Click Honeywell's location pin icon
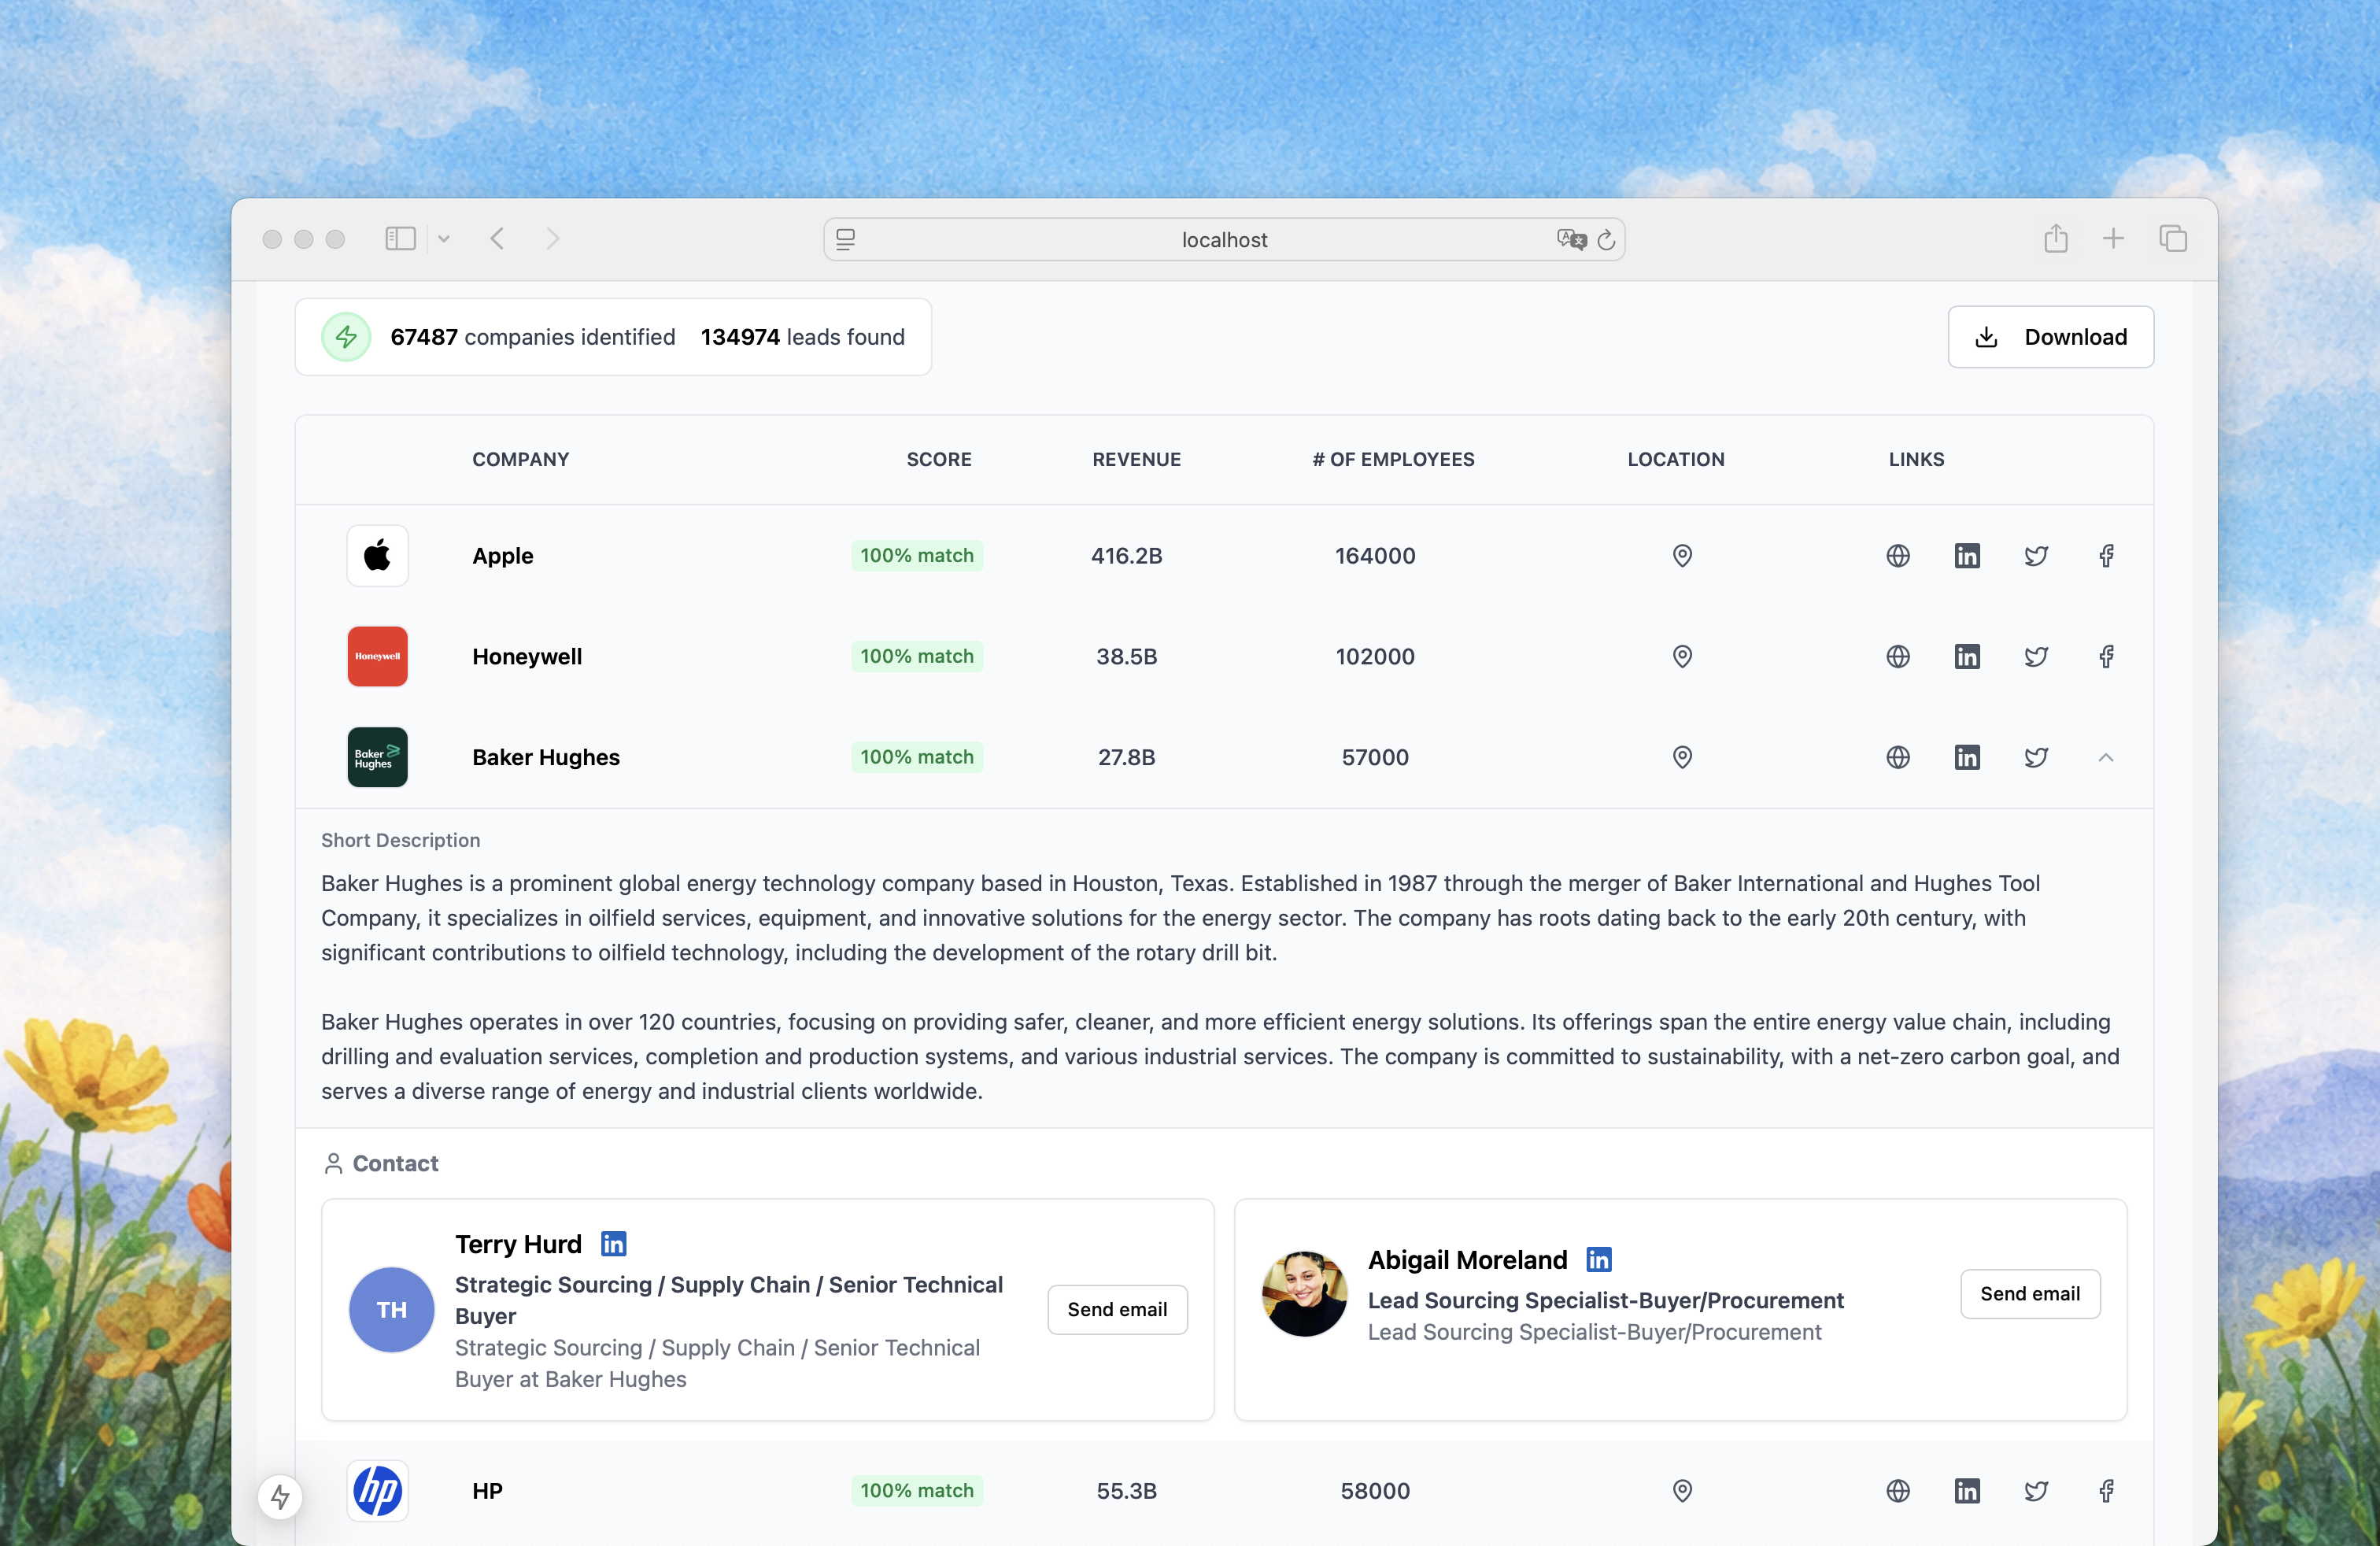Screen dimensions: 2380x1546 click(x=1682, y=657)
